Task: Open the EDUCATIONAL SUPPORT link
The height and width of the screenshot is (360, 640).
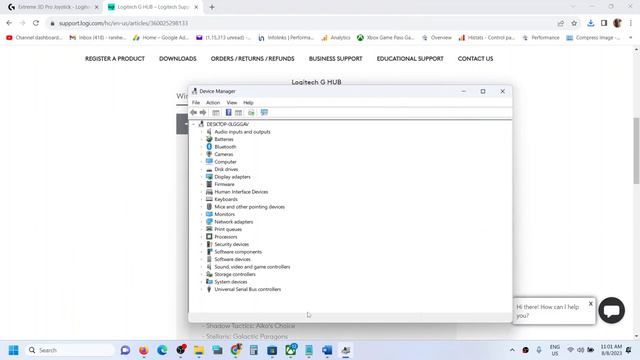Action: (x=410, y=59)
